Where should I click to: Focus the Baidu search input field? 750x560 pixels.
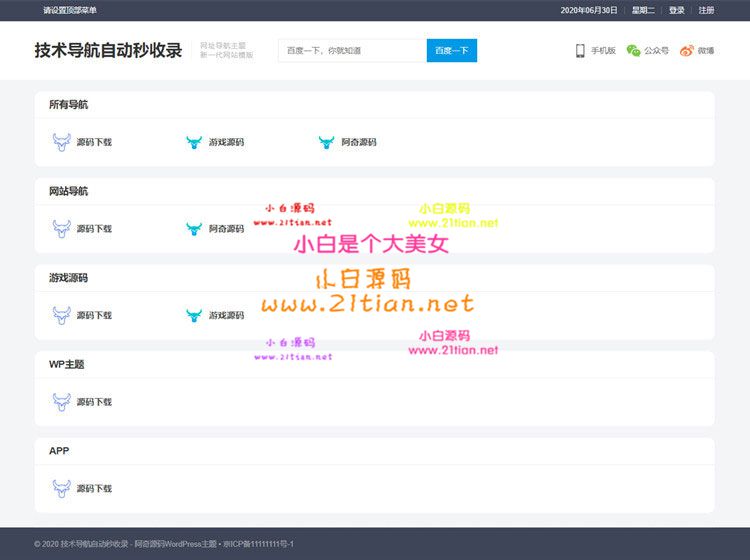click(x=352, y=50)
